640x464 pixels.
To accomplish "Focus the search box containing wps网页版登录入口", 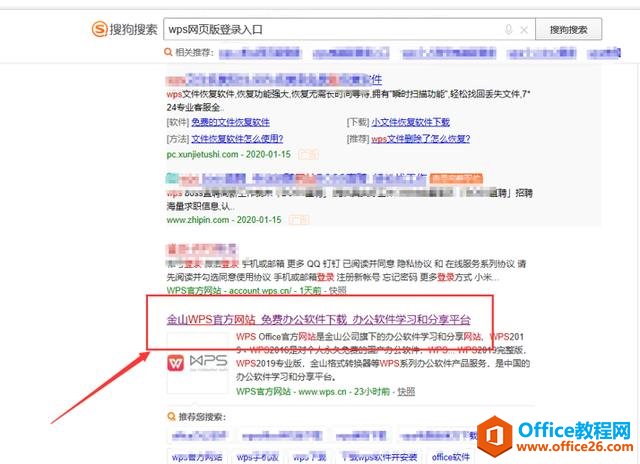I will click(x=349, y=29).
